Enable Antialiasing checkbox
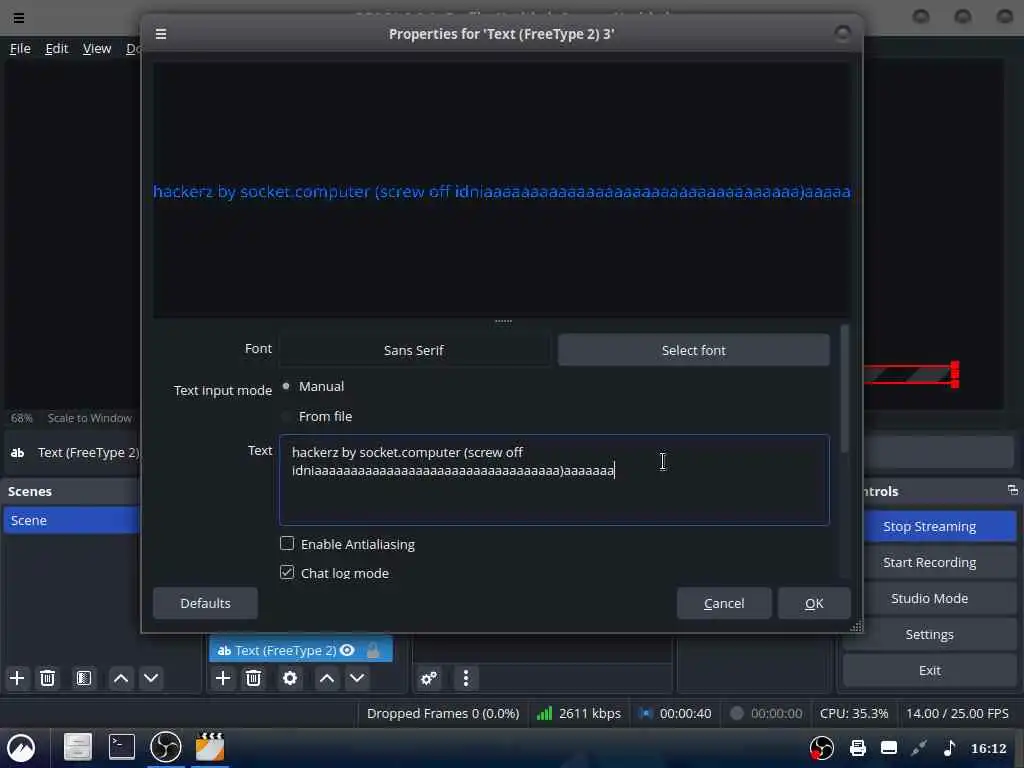 (287, 543)
